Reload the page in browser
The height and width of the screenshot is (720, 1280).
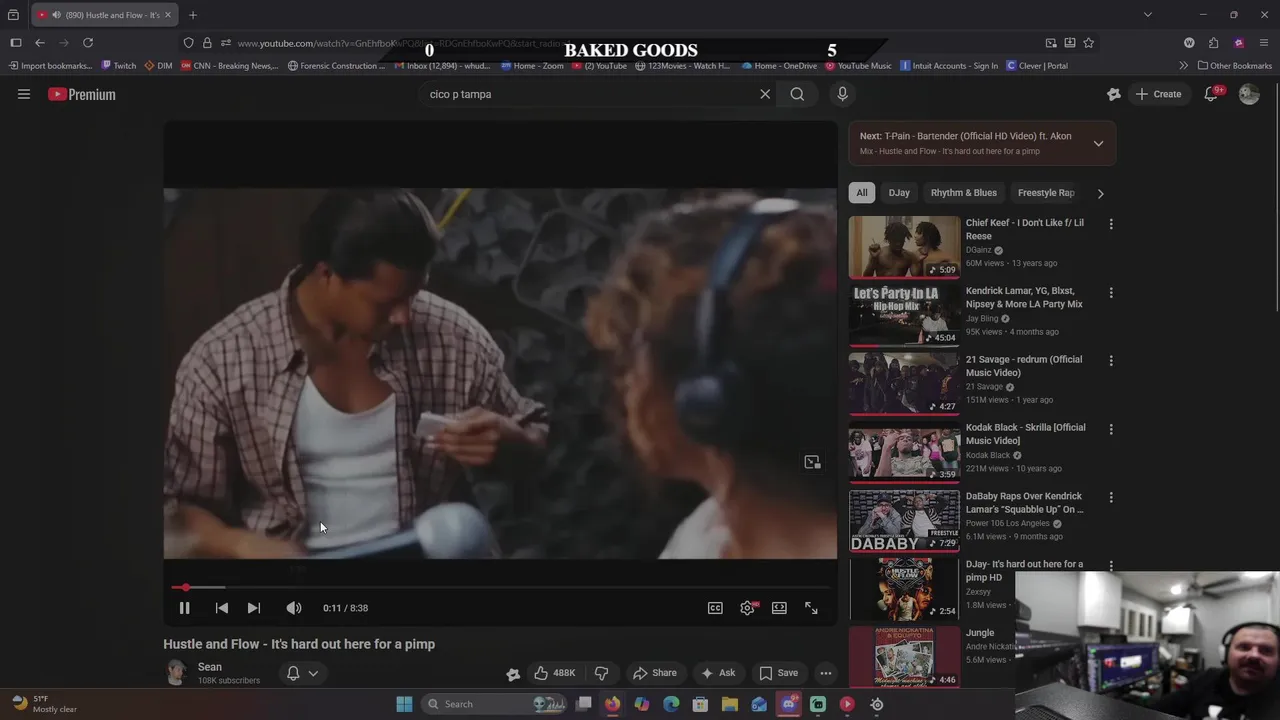pyautogui.click(x=88, y=43)
